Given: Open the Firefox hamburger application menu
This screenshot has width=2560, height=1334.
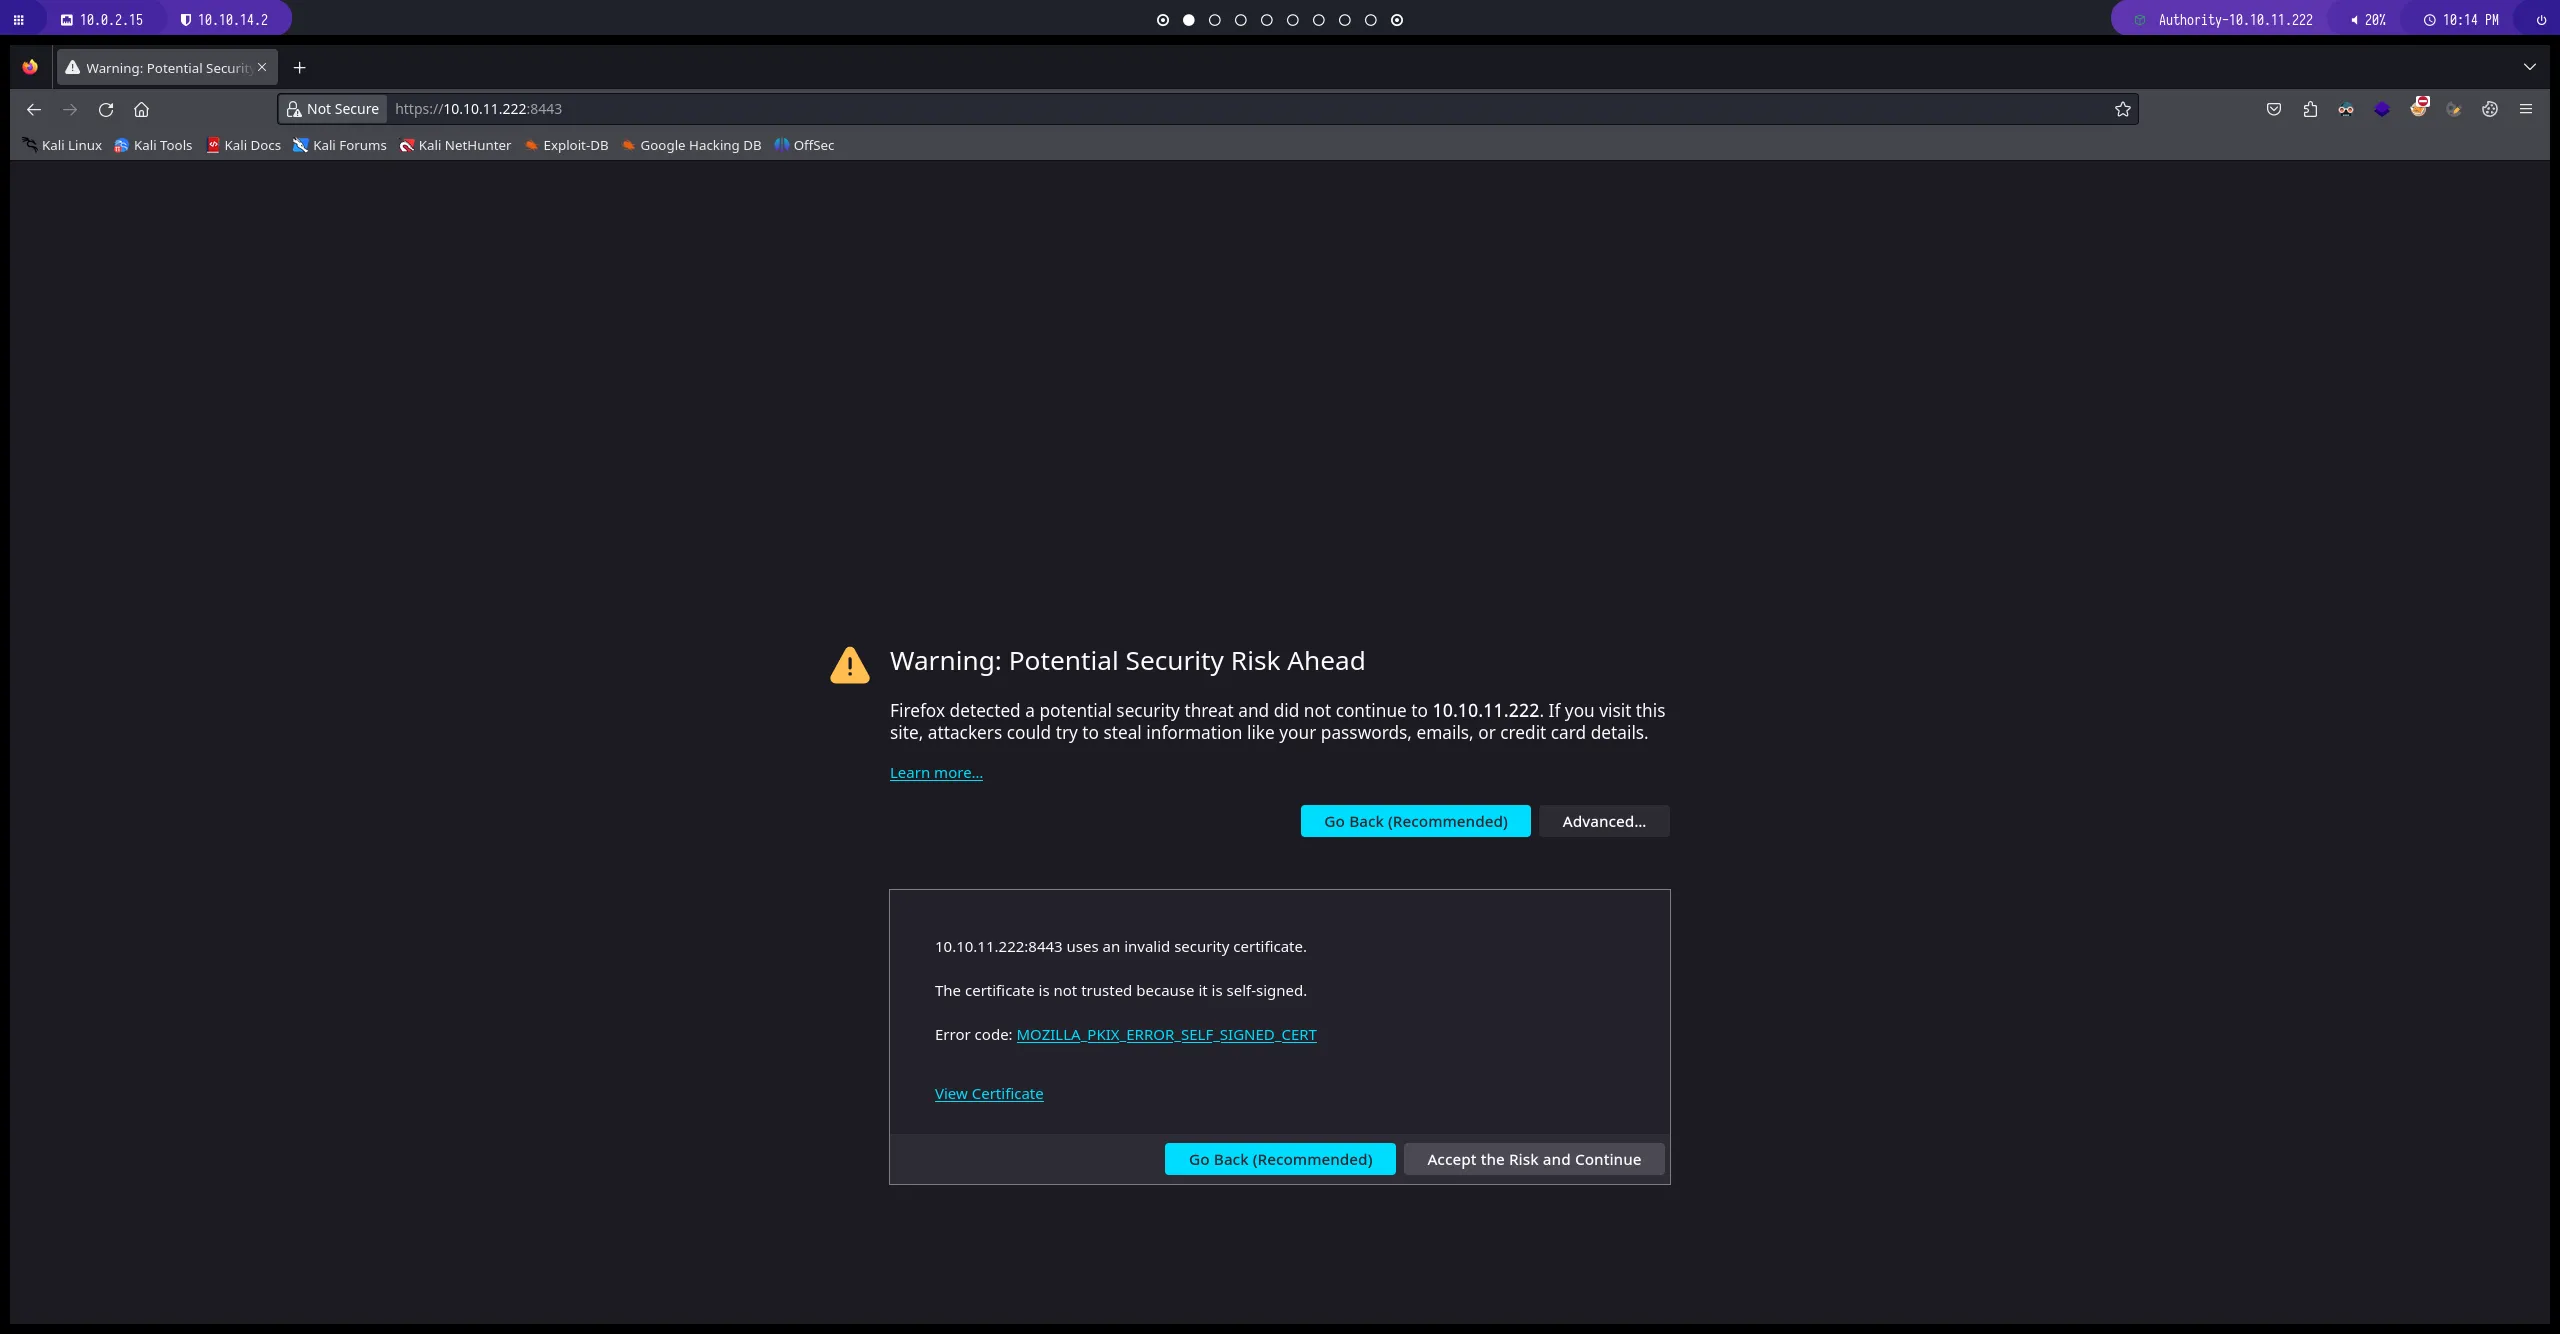Looking at the screenshot, I should 2525,109.
